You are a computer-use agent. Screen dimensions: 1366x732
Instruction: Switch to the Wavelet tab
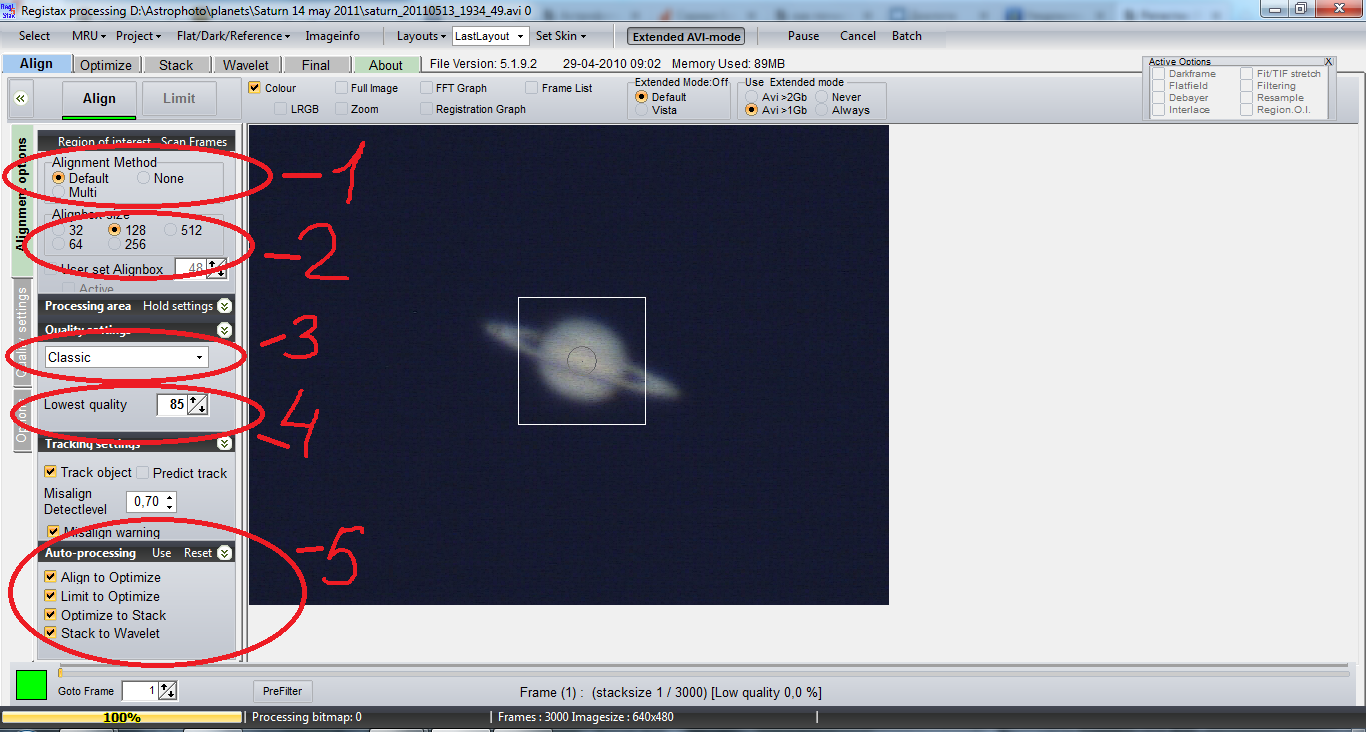pos(245,65)
